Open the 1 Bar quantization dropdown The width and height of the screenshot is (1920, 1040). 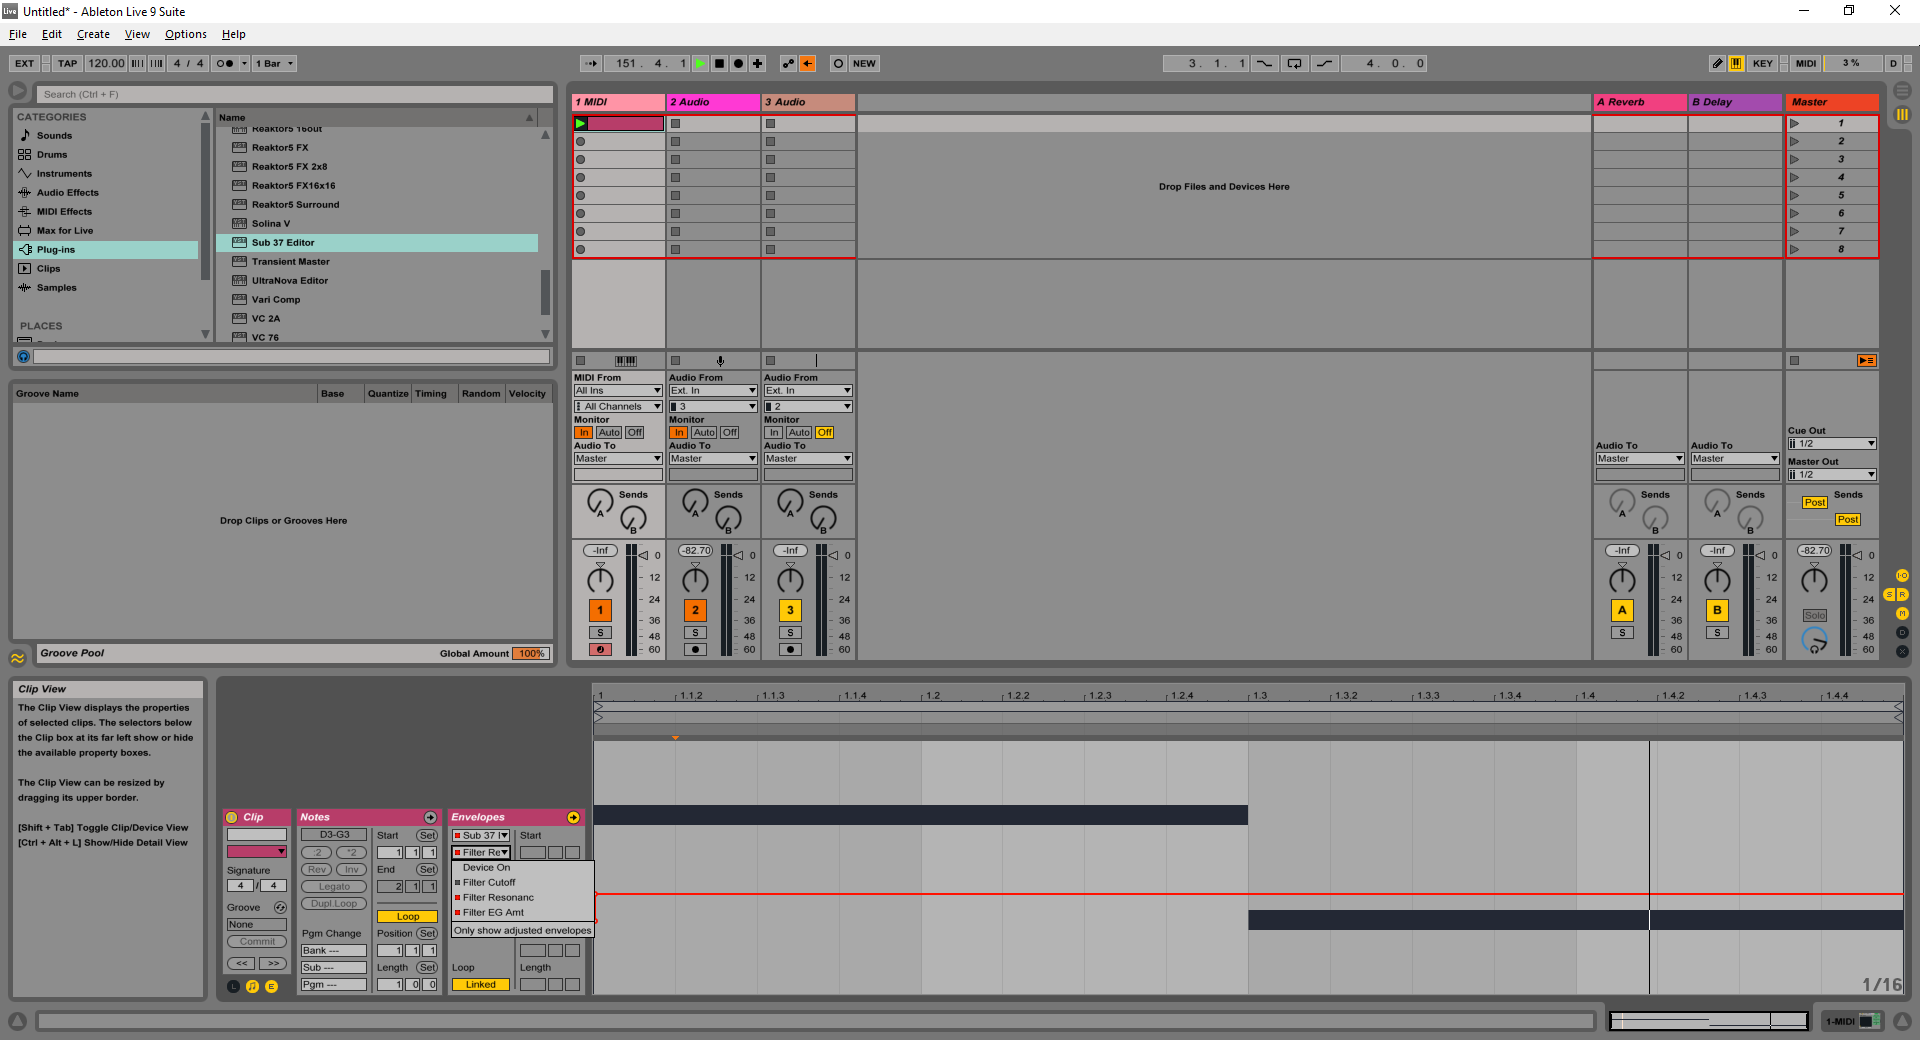274,63
